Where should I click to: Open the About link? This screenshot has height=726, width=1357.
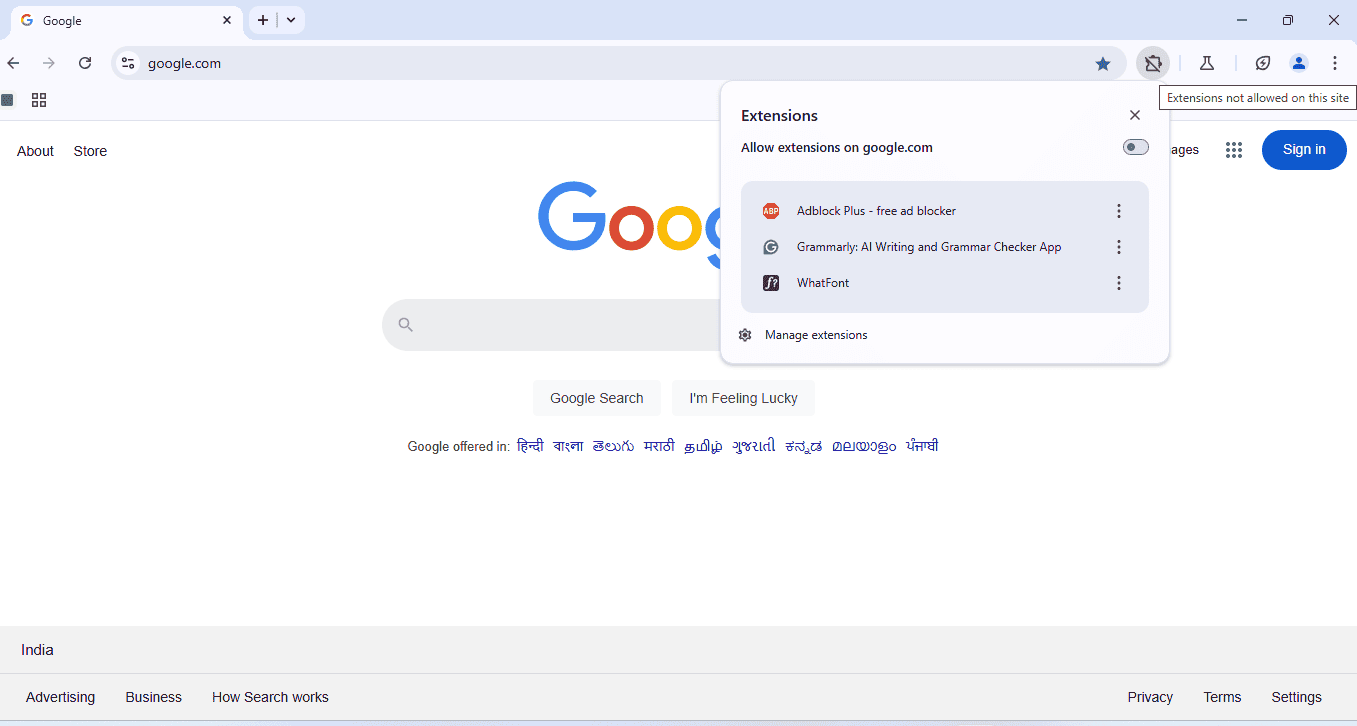(x=35, y=151)
